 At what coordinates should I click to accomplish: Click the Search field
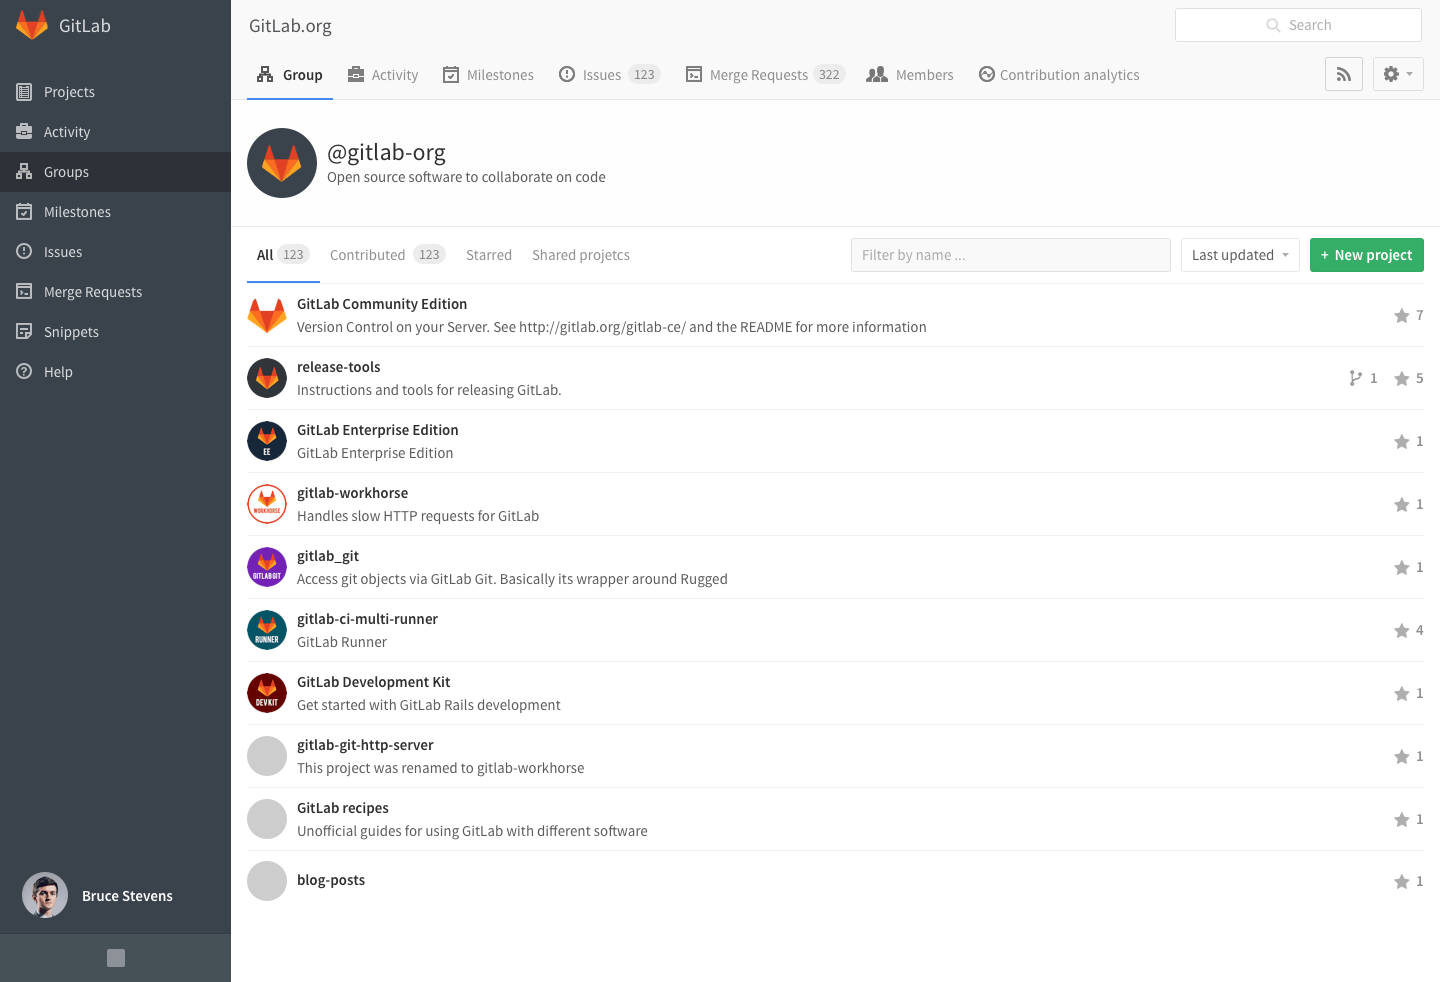[x=1298, y=25]
